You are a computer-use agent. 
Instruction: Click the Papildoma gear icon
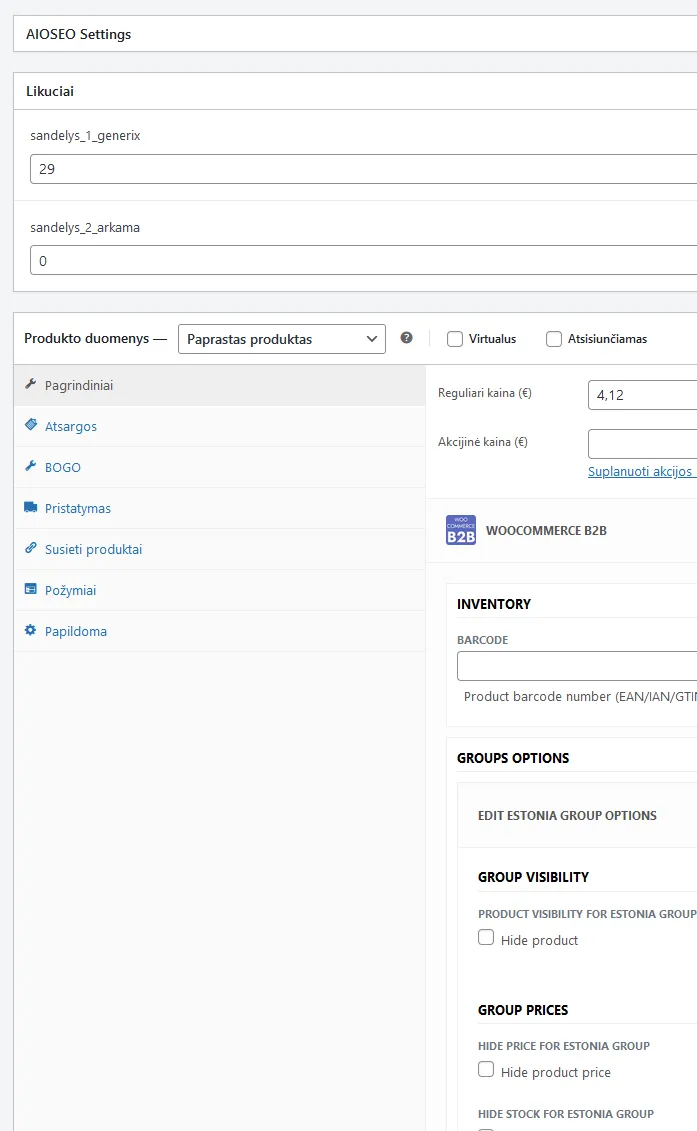[x=30, y=631]
